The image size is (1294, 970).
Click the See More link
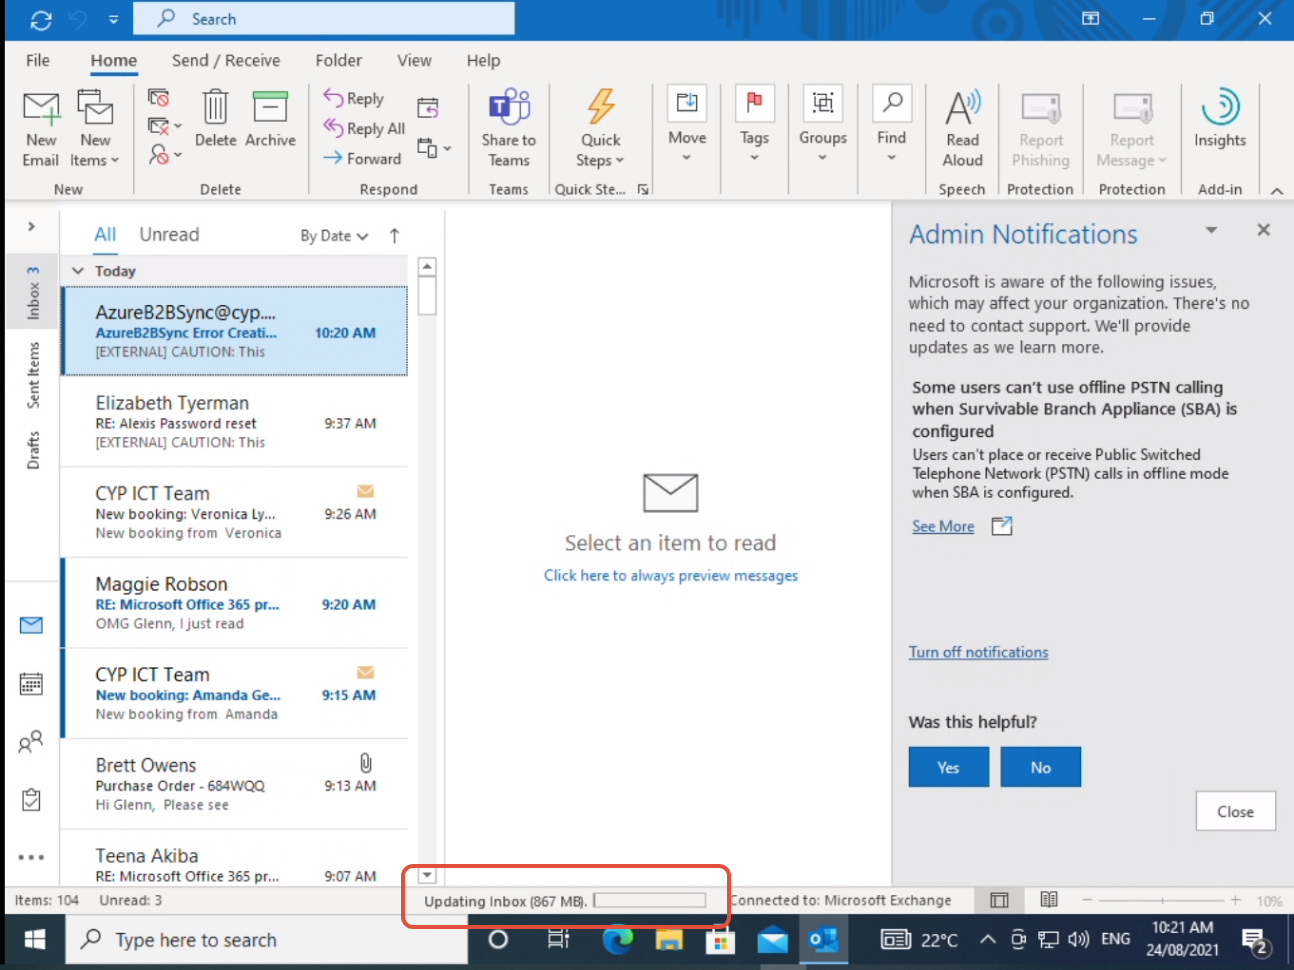(x=943, y=526)
